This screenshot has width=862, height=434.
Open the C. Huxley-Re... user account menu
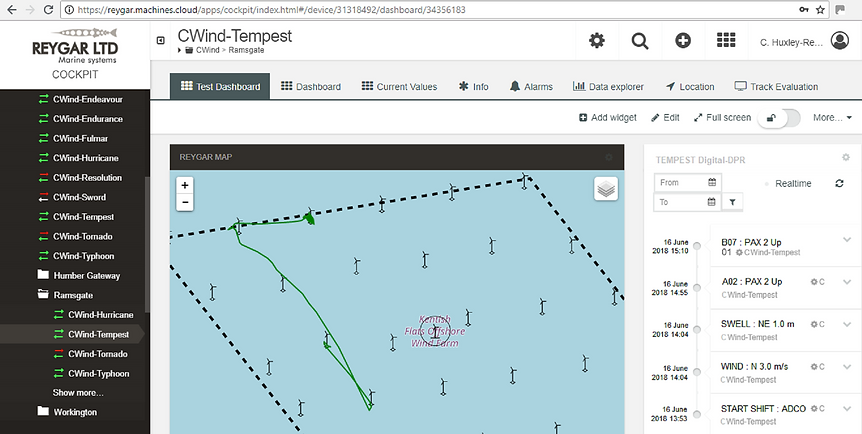coord(804,41)
